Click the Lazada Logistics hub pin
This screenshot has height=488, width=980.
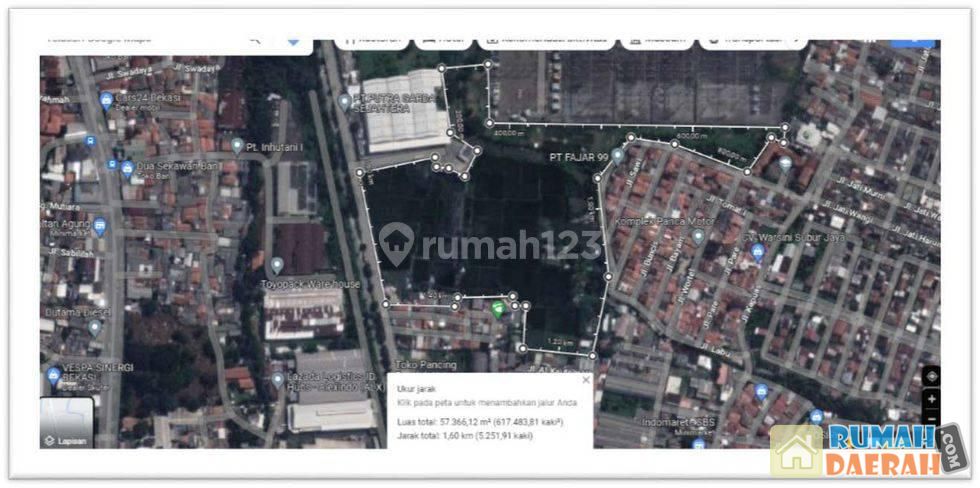pos(278,379)
